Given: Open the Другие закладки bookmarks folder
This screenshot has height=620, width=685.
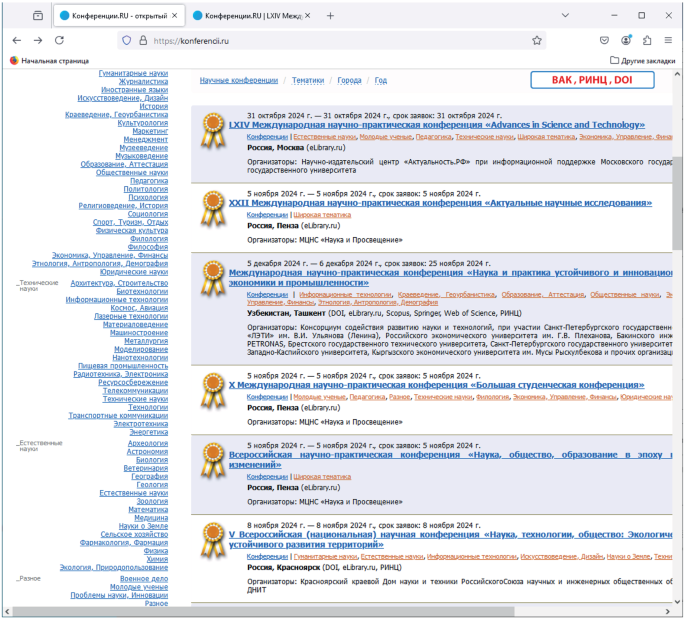Looking at the screenshot, I should 641,60.
